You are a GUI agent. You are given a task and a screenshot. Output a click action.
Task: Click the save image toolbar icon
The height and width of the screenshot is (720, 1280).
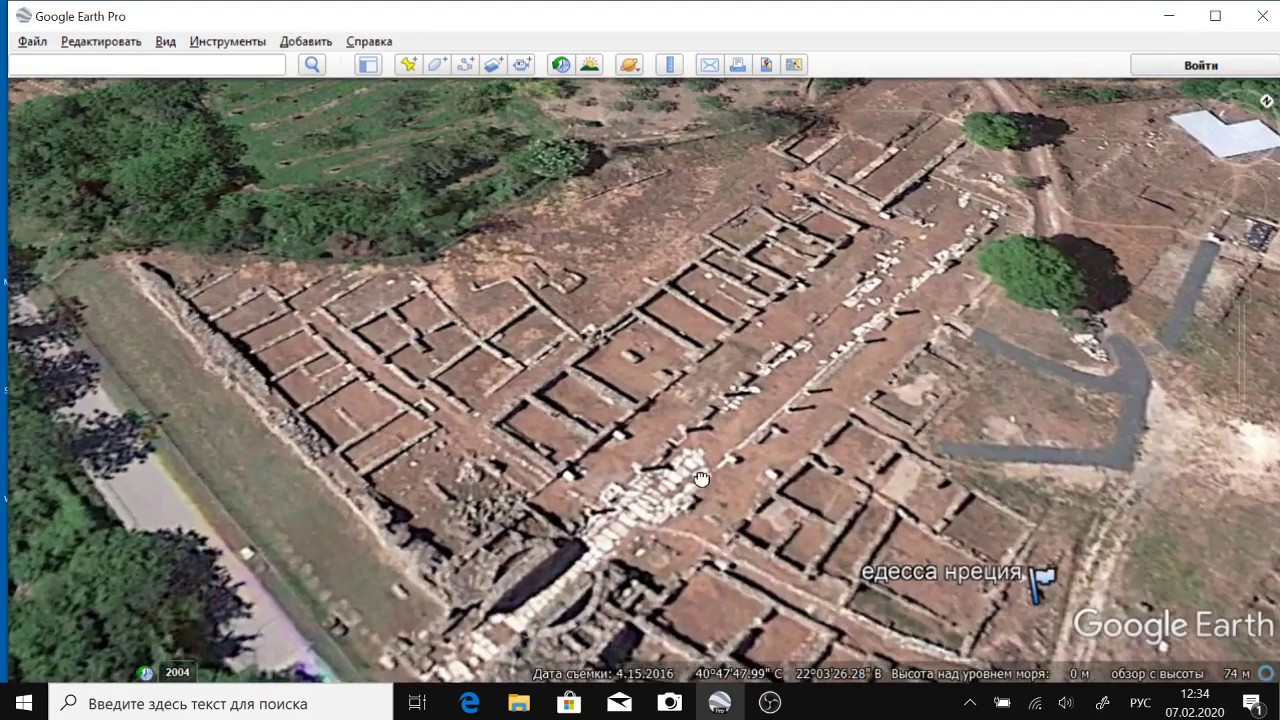pyautogui.click(x=766, y=65)
